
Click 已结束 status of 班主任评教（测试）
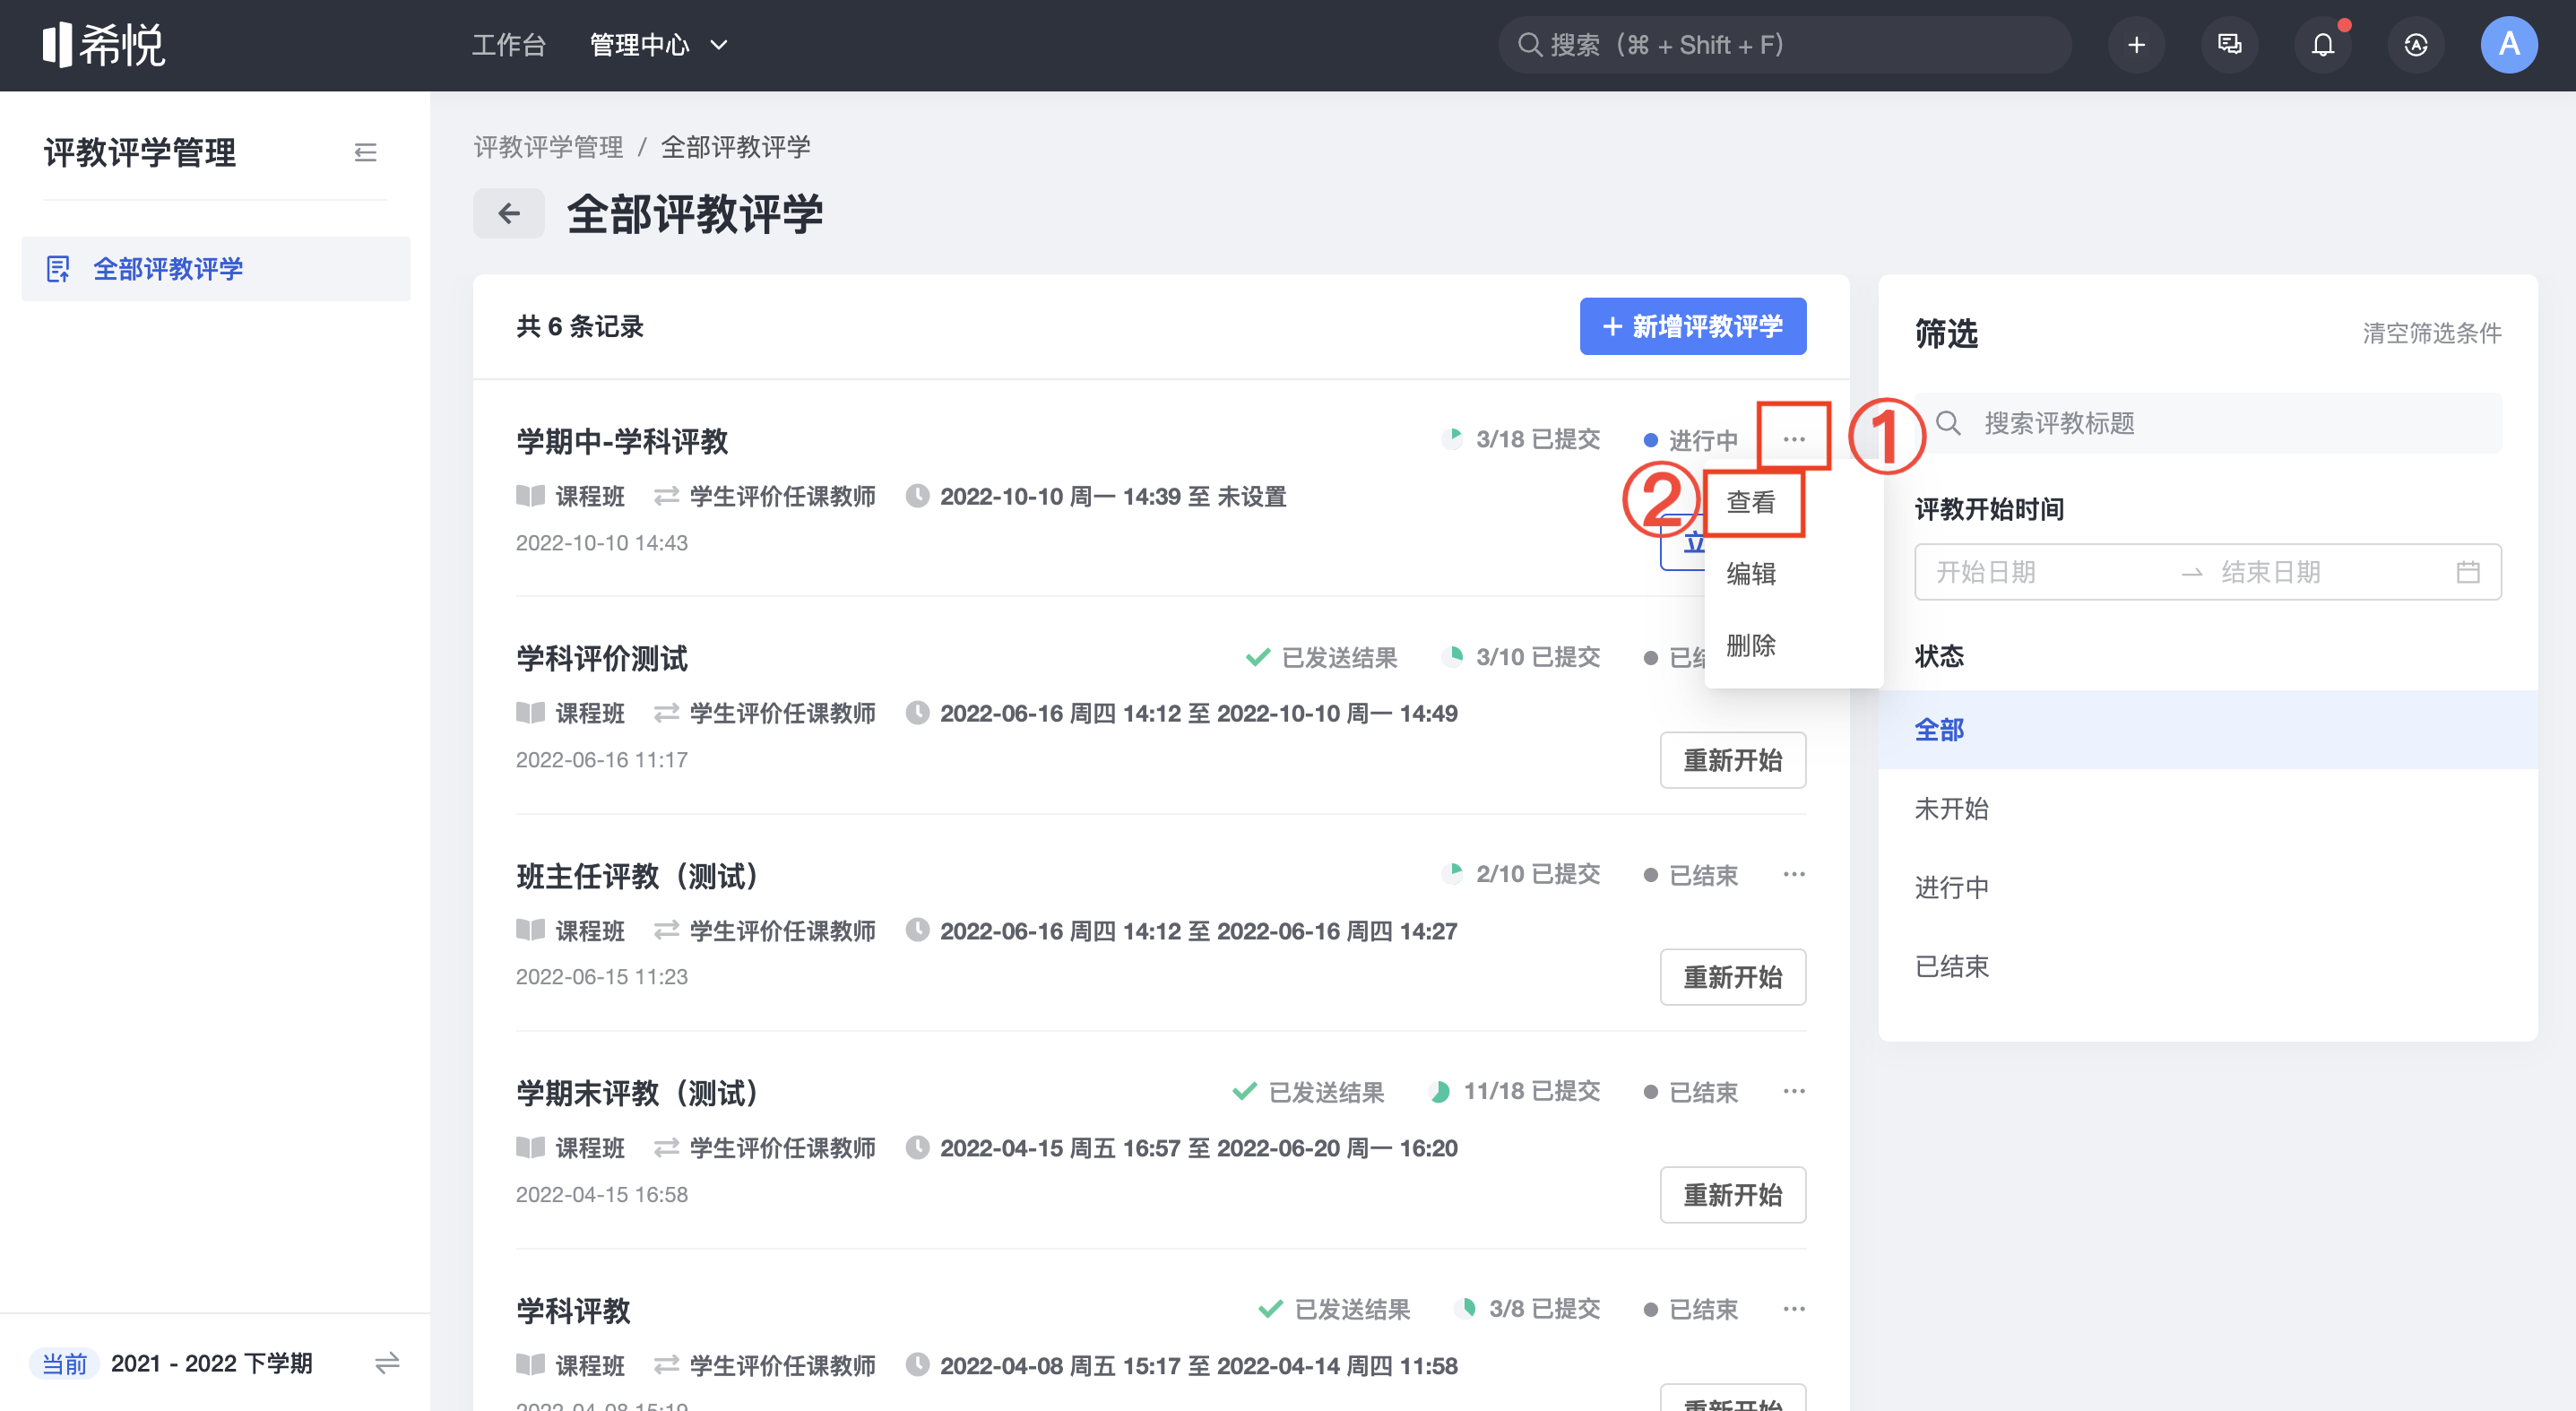(x=1691, y=875)
